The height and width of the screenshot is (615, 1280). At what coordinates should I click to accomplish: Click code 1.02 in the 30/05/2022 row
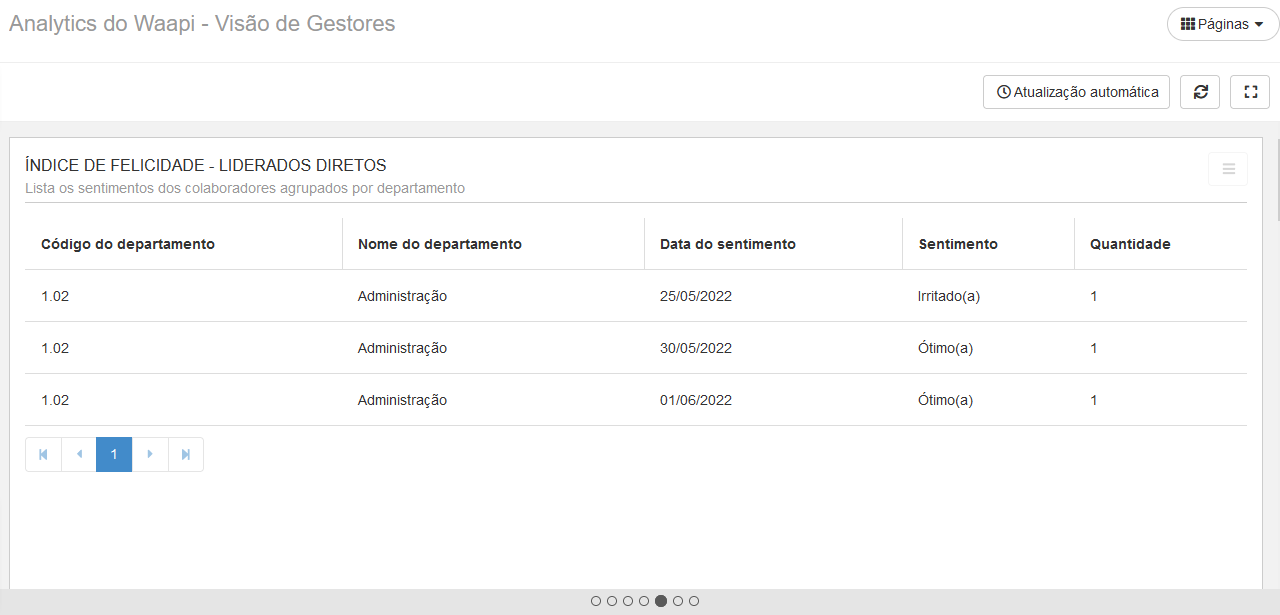pyautogui.click(x=55, y=348)
